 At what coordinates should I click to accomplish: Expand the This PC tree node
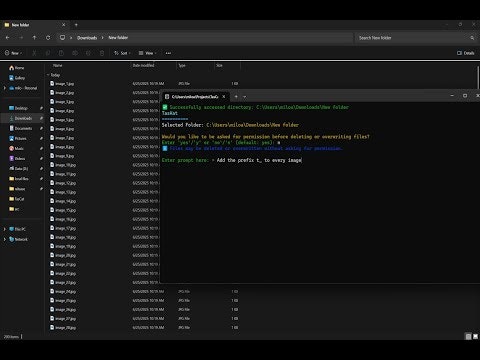[x=5, y=229]
